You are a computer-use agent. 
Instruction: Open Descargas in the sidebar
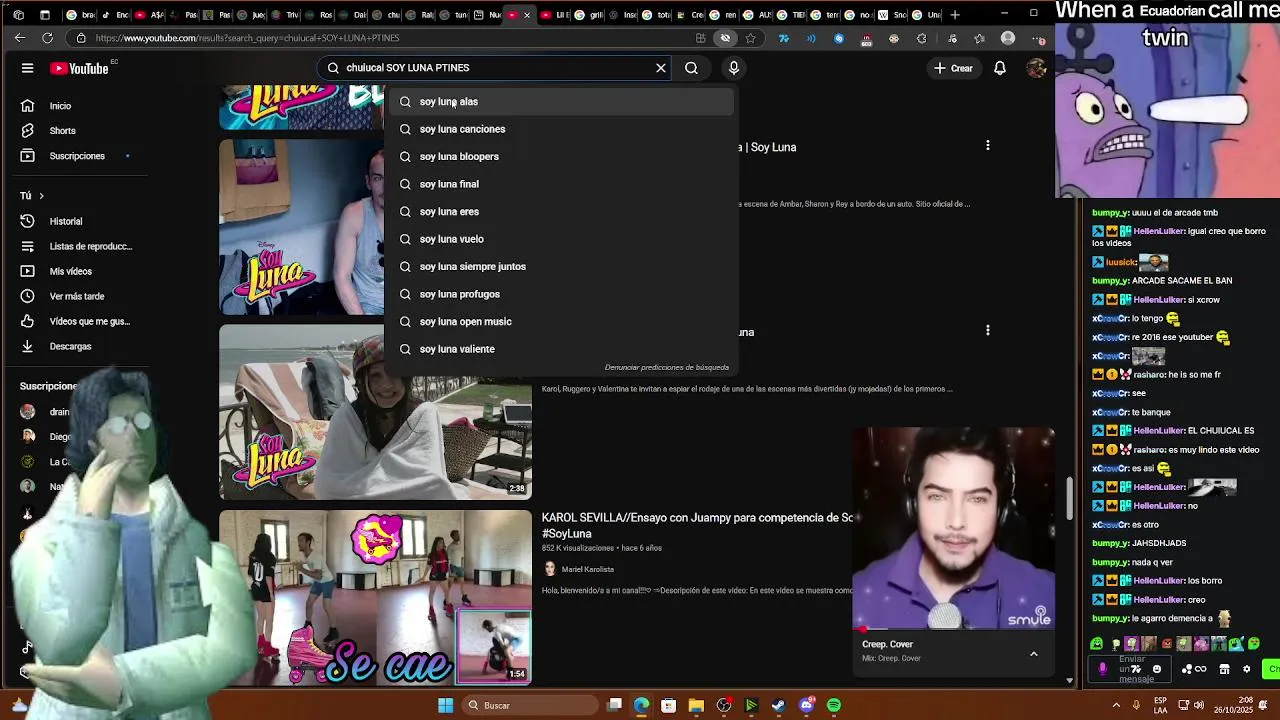coord(80,346)
